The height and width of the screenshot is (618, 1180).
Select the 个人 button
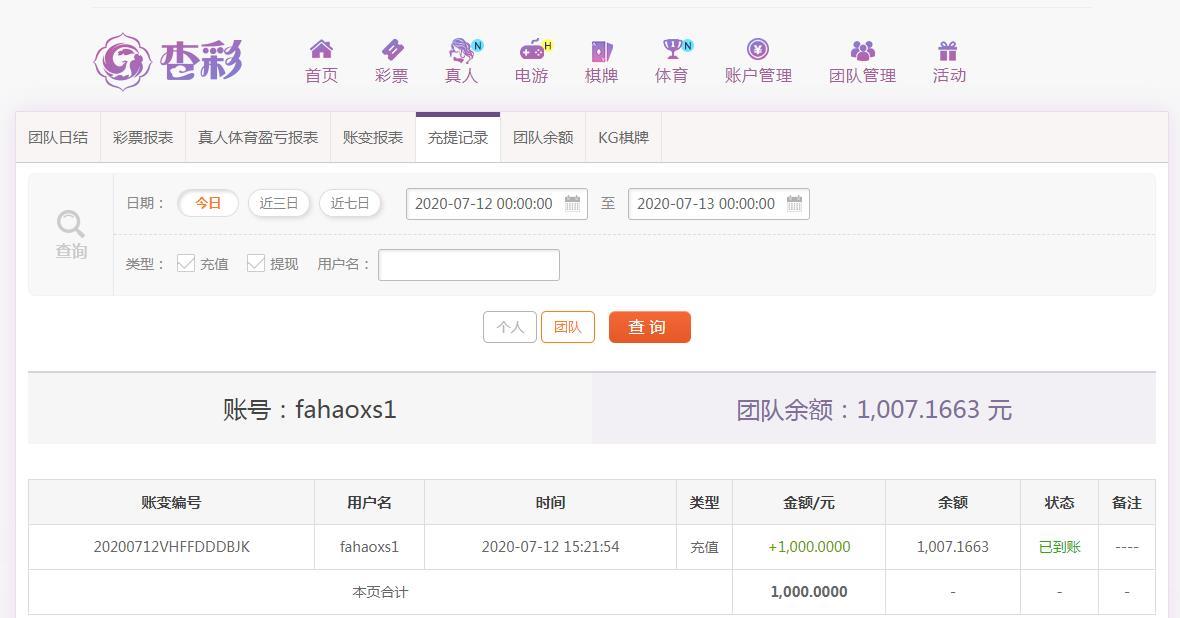click(509, 327)
